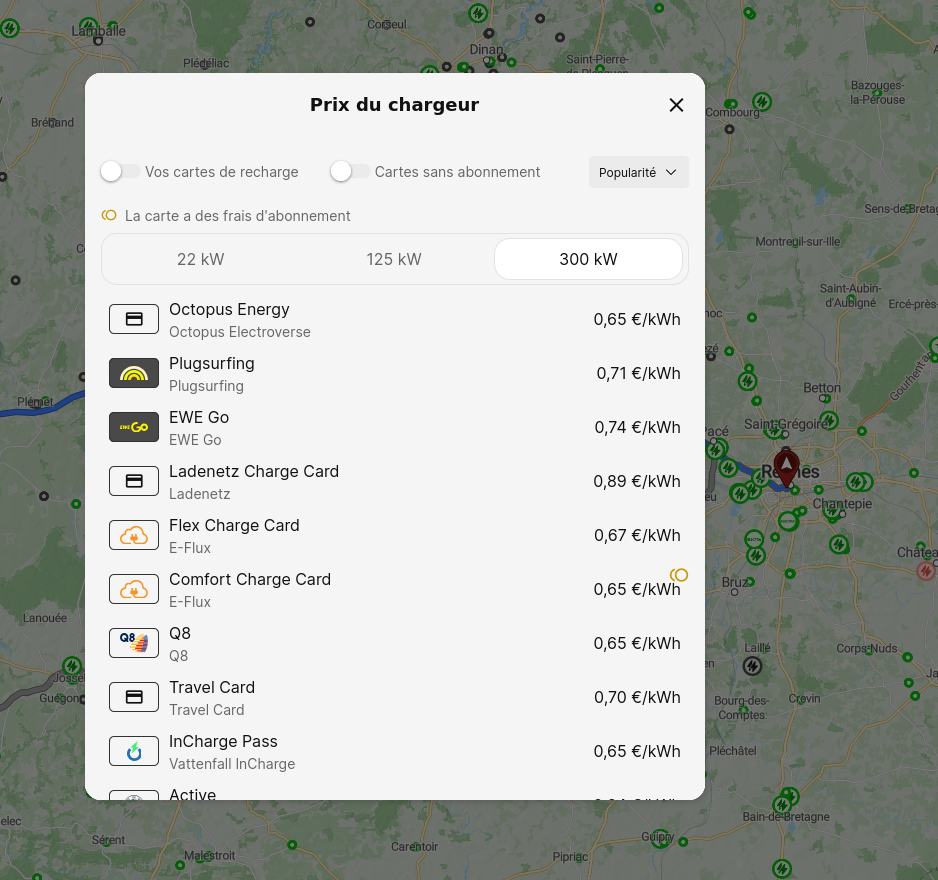Viewport: 938px width, 880px height.
Task: Open the Popularité sort dropdown
Action: 638,172
